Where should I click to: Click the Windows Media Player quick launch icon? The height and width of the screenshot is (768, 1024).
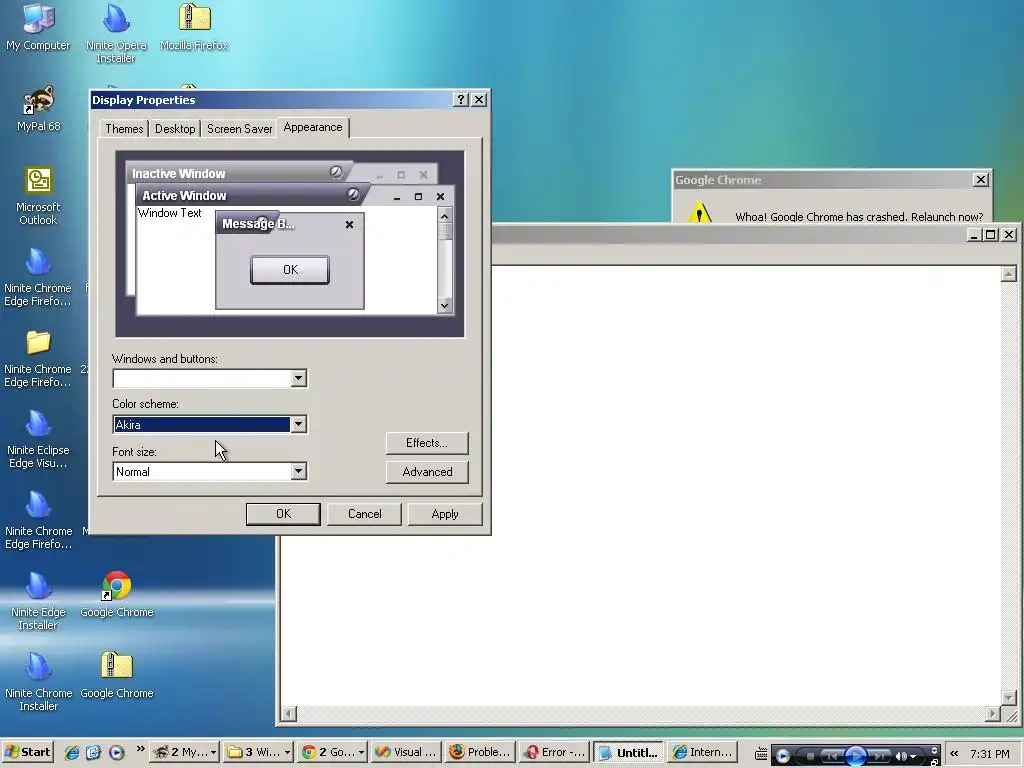tap(116, 752)
